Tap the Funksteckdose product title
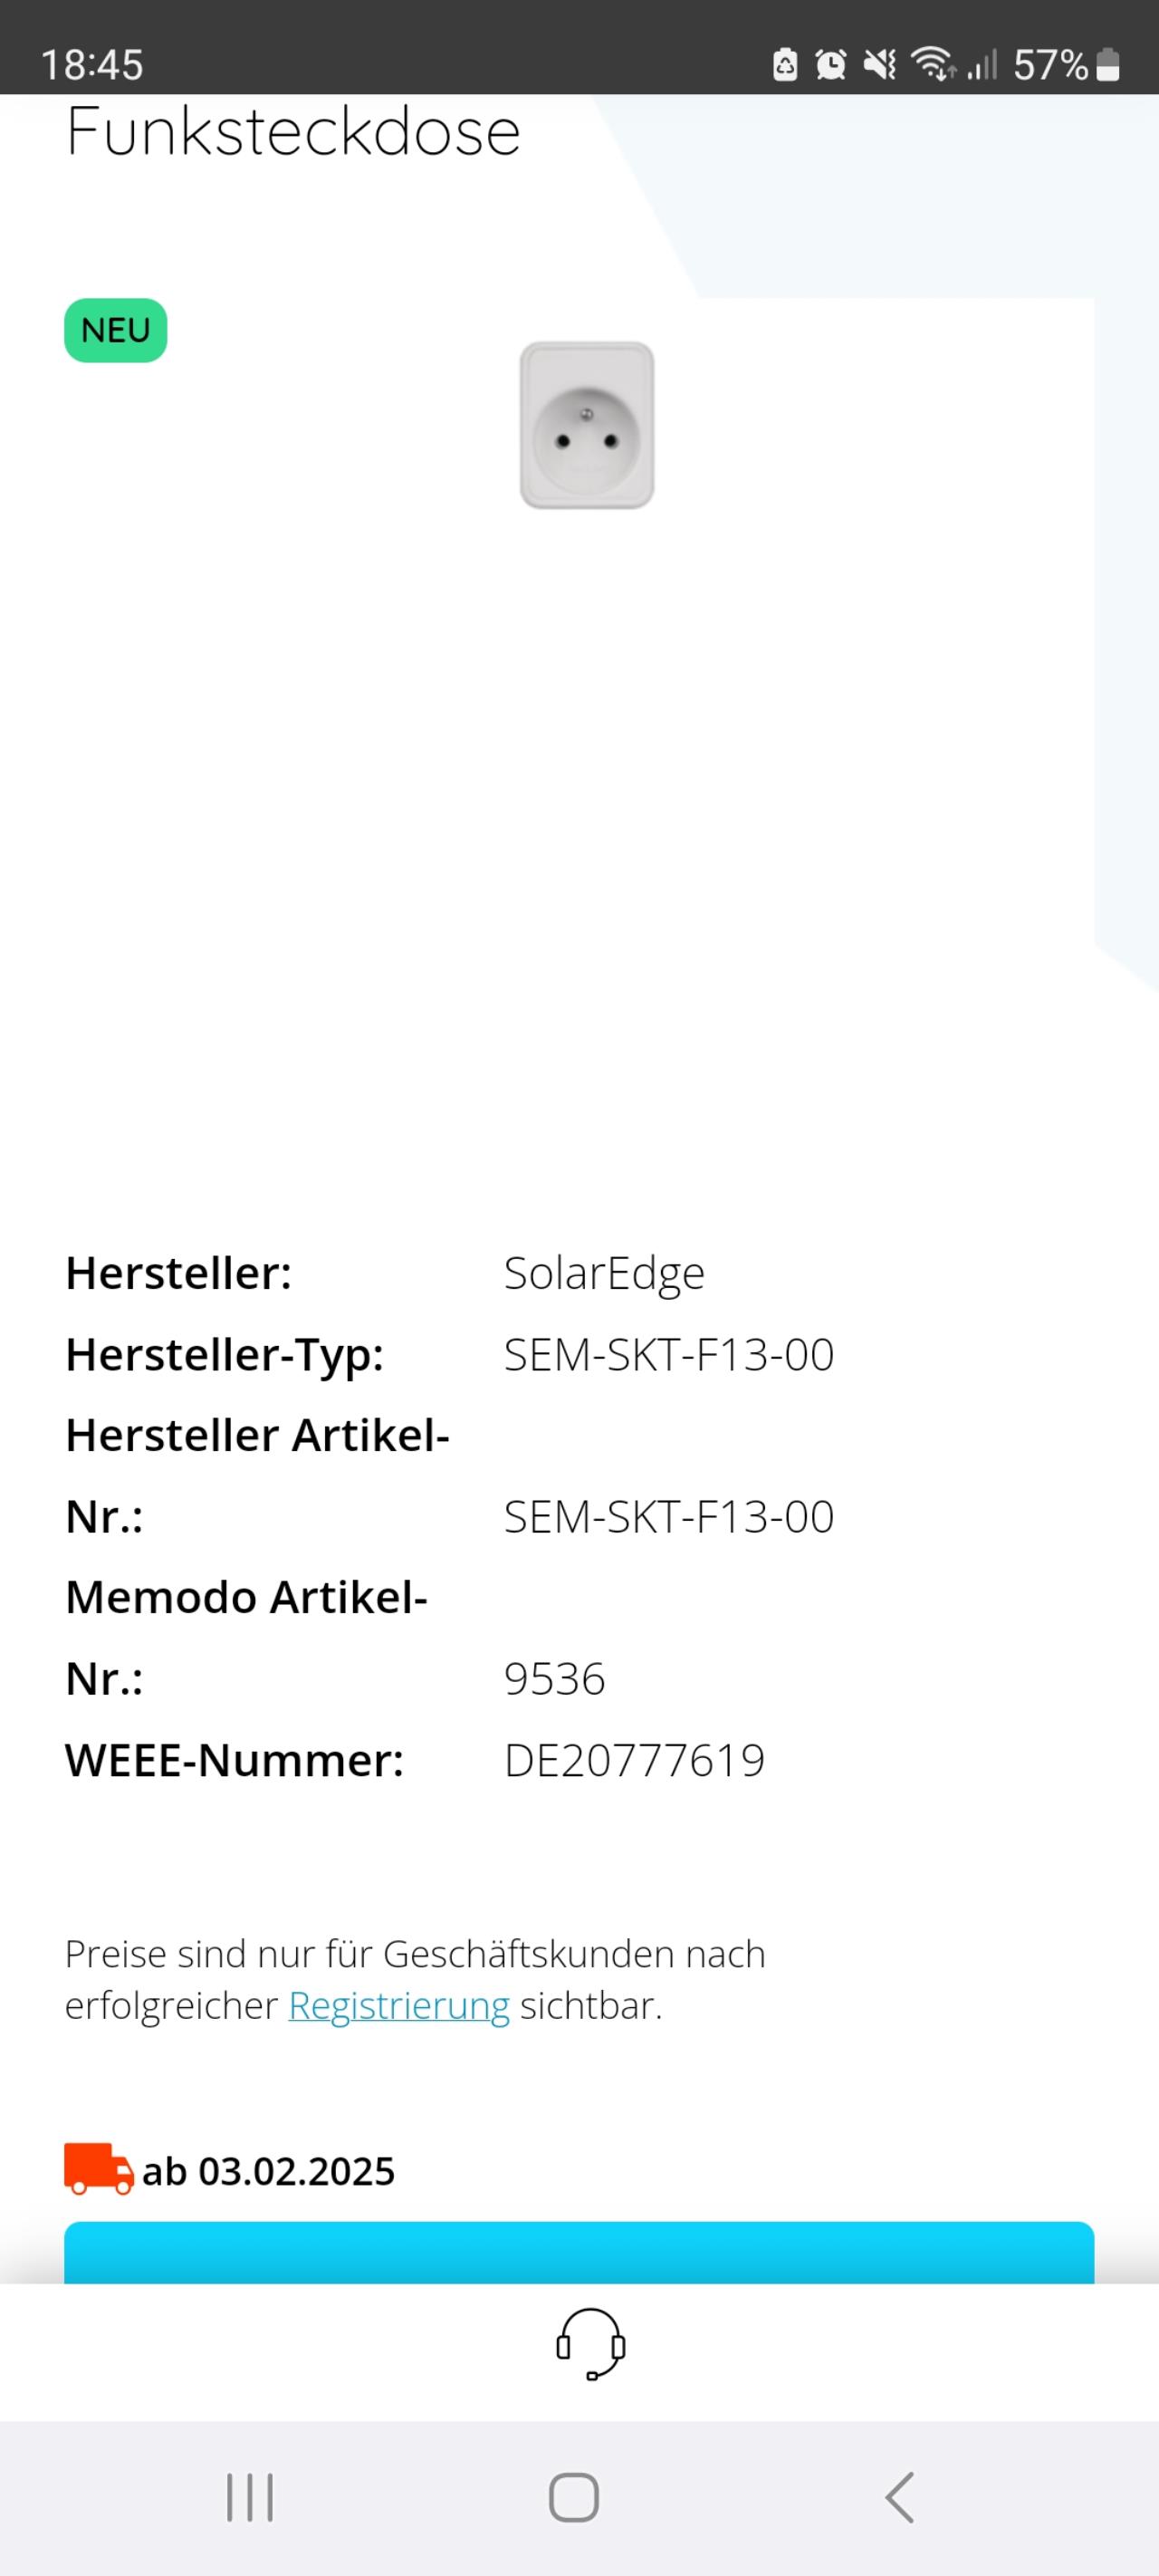The width and height of the screenshot is (1159, 2576). tap(293, 131)
